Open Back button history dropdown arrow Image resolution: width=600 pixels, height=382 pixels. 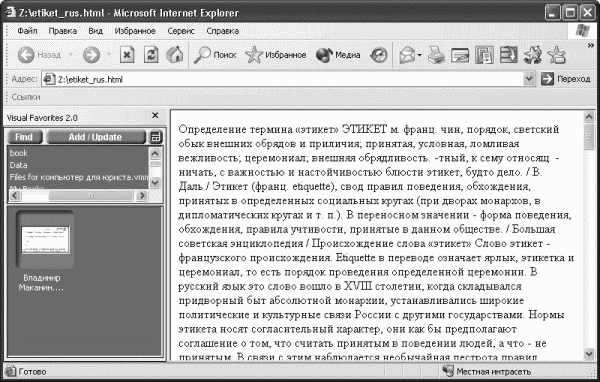point(71,55)
